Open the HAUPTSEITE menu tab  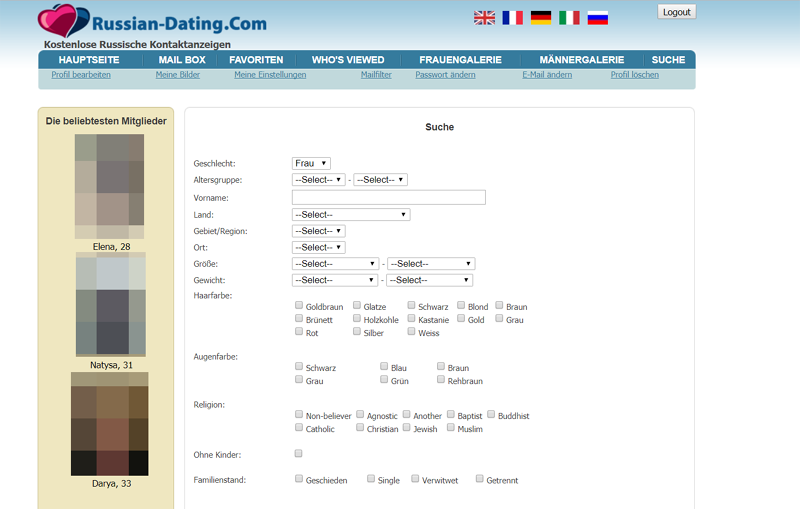click(89, 60)
